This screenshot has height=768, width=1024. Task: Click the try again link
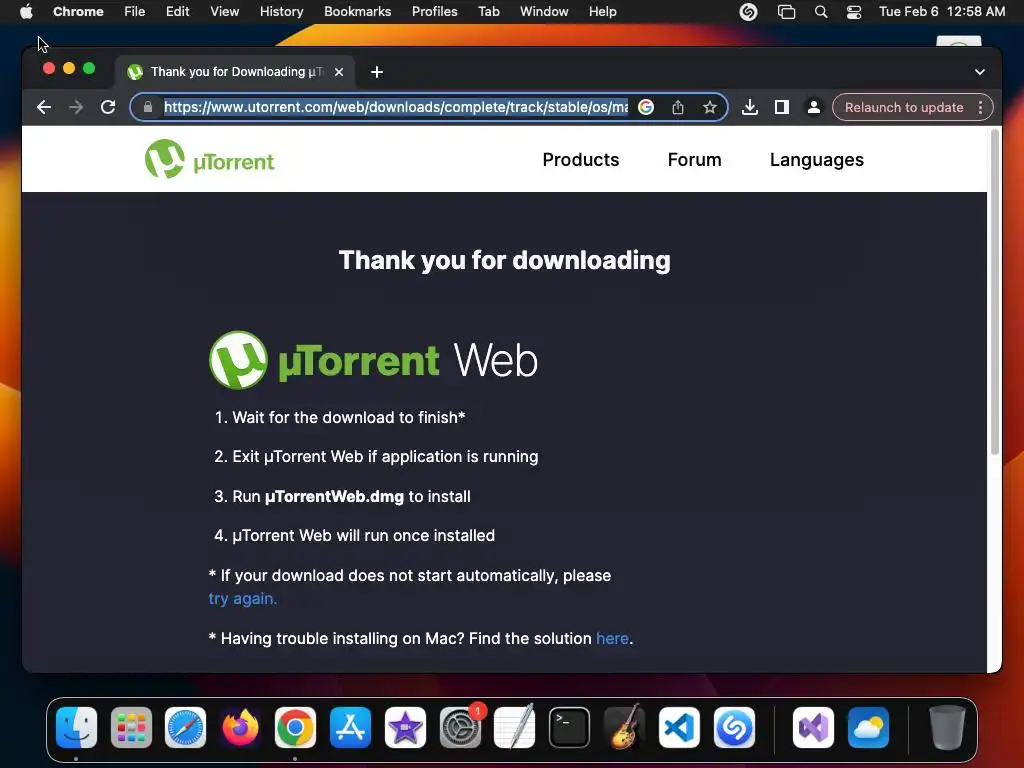(x=243, y=598)
